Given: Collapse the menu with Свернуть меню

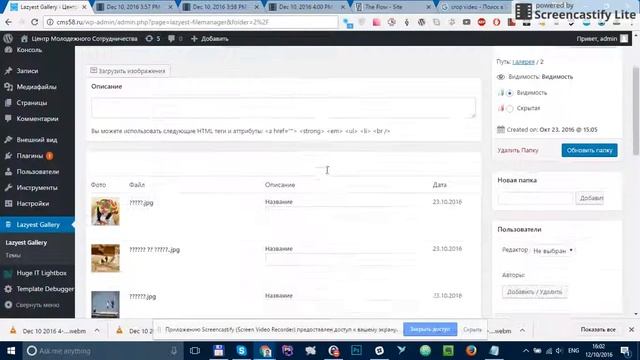Looking at the screenshot, I should click(37, 305).
